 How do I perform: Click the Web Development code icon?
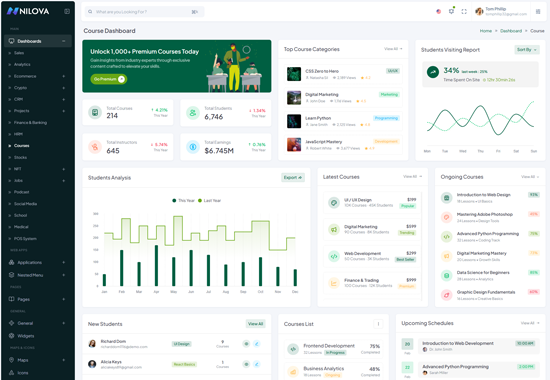(x=334, y=256)
